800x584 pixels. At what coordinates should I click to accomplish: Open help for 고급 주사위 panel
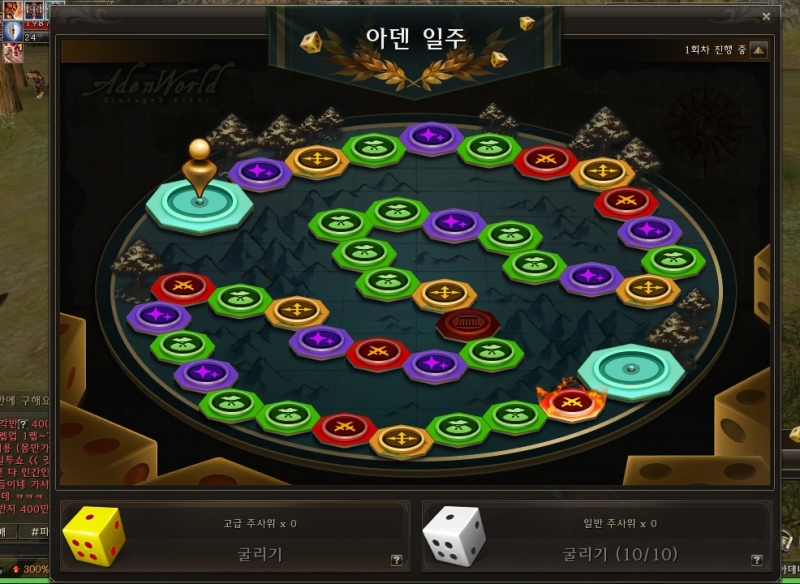click(396, 560)
